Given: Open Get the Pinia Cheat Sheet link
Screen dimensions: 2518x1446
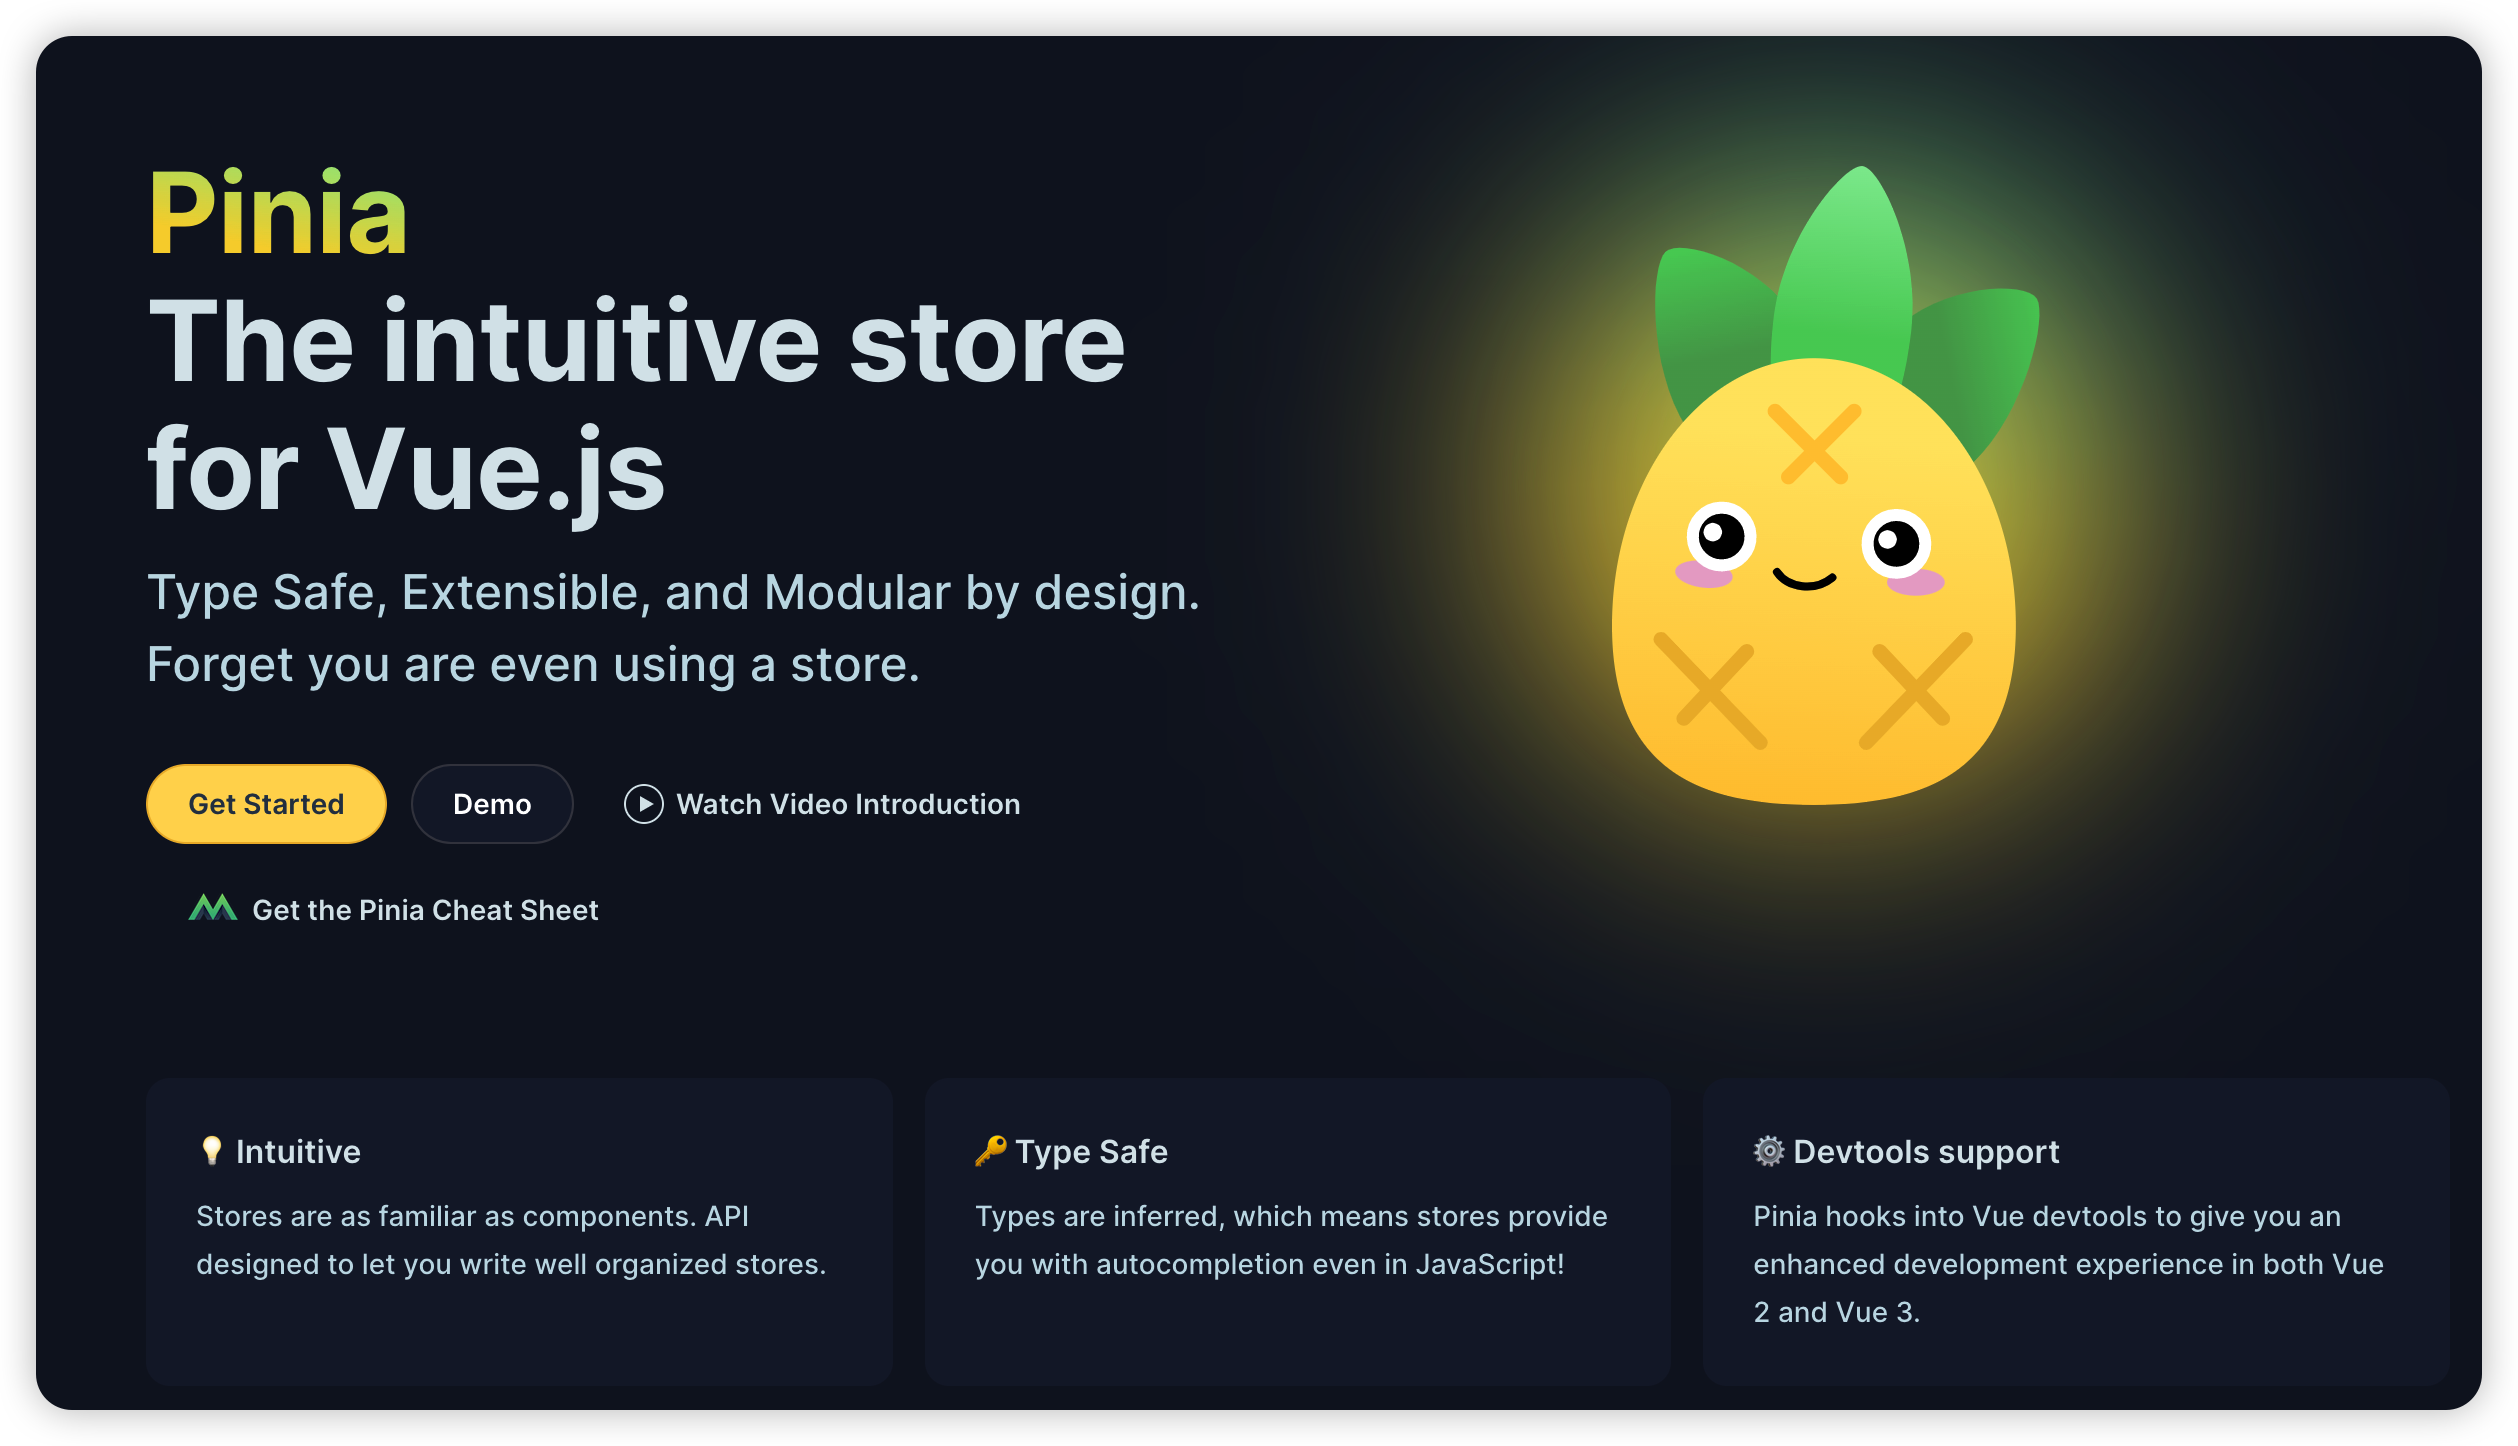Looking at the screenshot, I should click(425, 910).
